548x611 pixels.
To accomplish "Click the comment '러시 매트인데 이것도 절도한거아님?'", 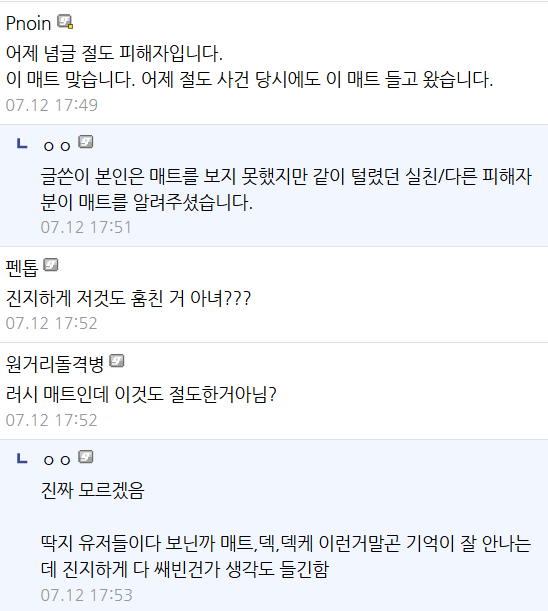I will click(141, 394).
